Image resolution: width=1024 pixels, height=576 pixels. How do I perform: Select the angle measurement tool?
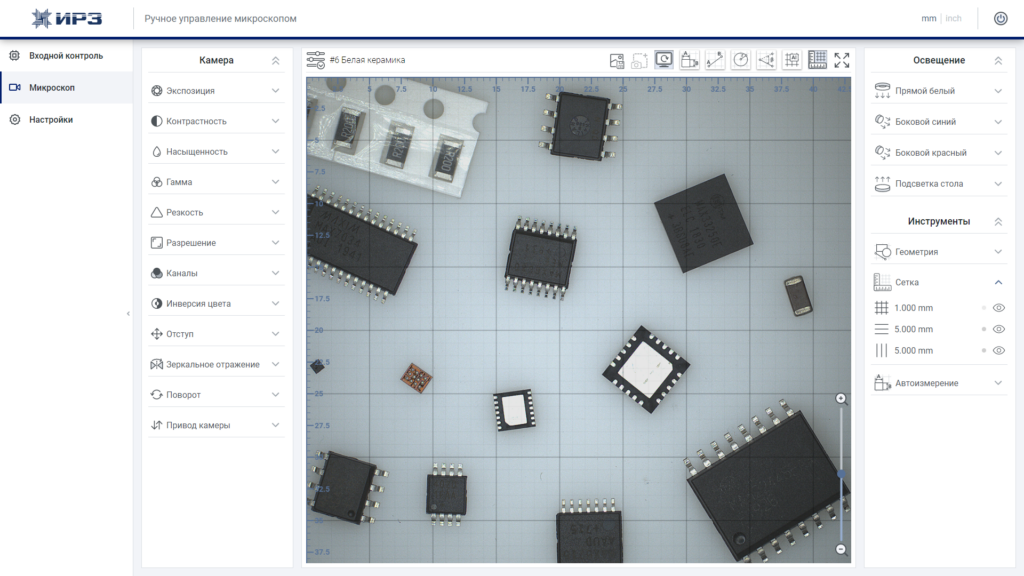tap(766, 60)
